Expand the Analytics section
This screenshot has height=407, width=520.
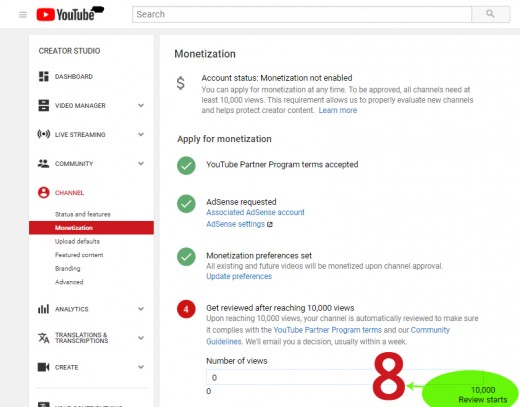click(141, 309)
